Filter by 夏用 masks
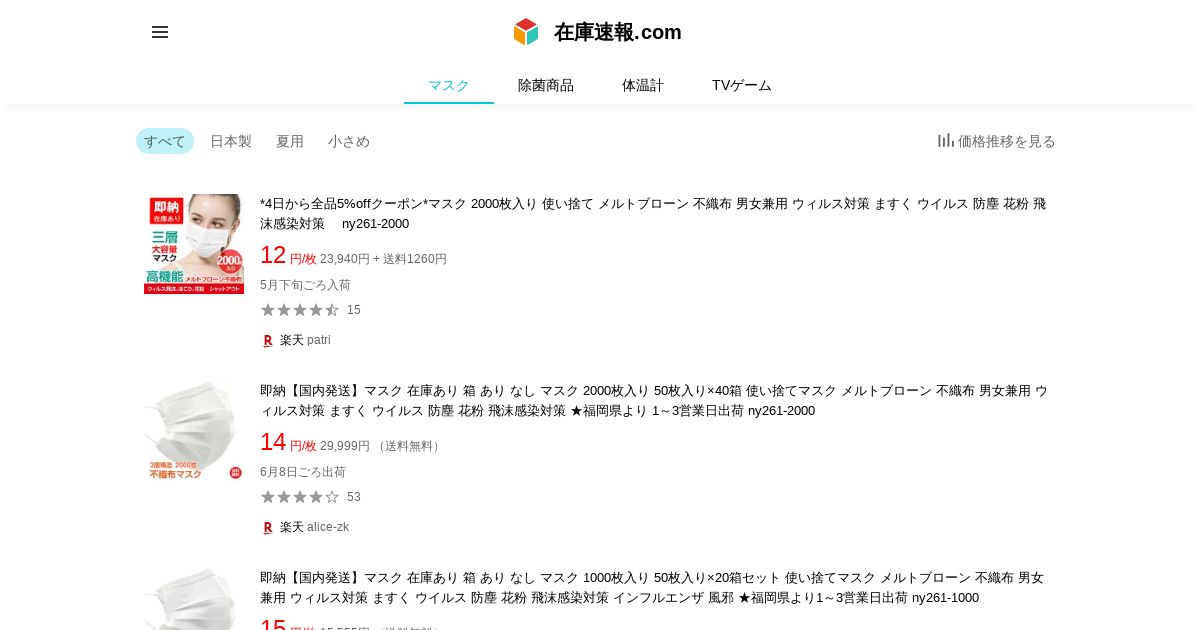 [x=290, y=141]
